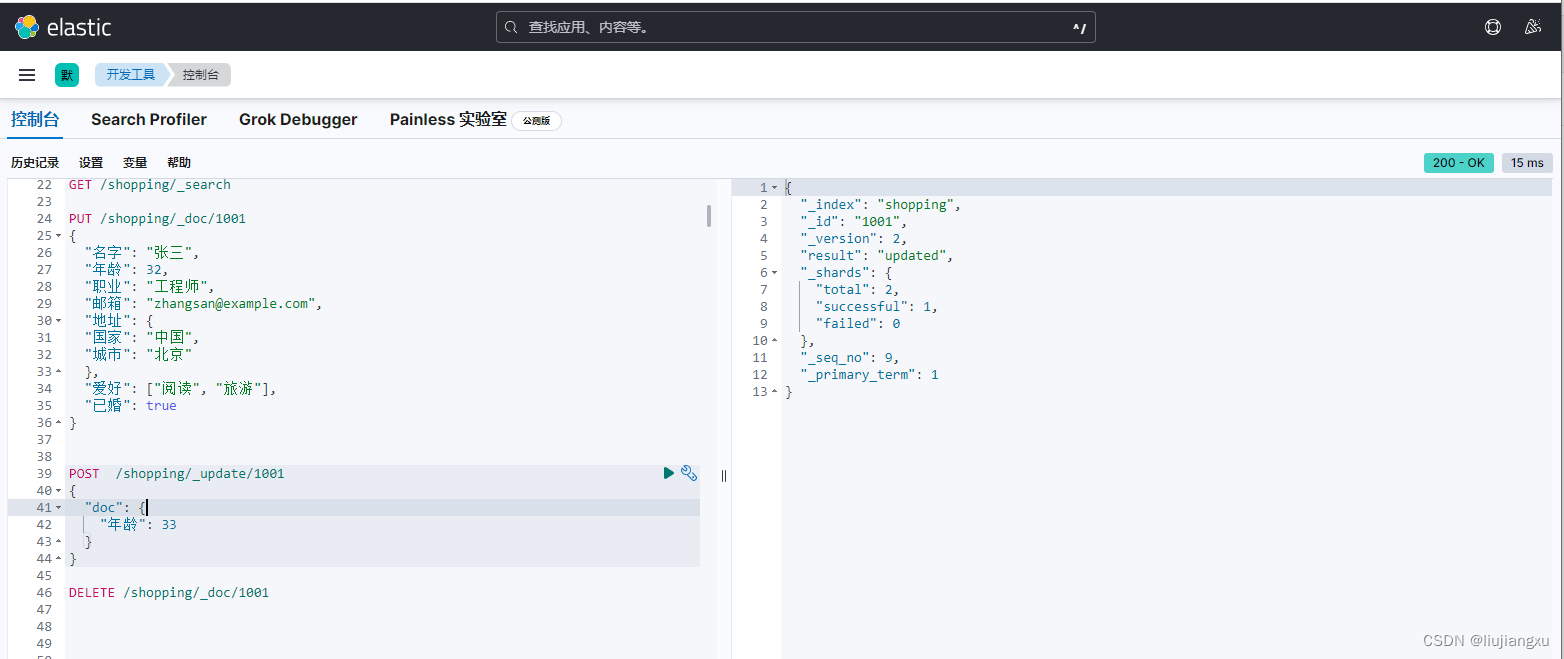The width and height of the screenshot is (1564, 659).
Task: Collapse the fold arrow at line 40
Action: (58, 491)
